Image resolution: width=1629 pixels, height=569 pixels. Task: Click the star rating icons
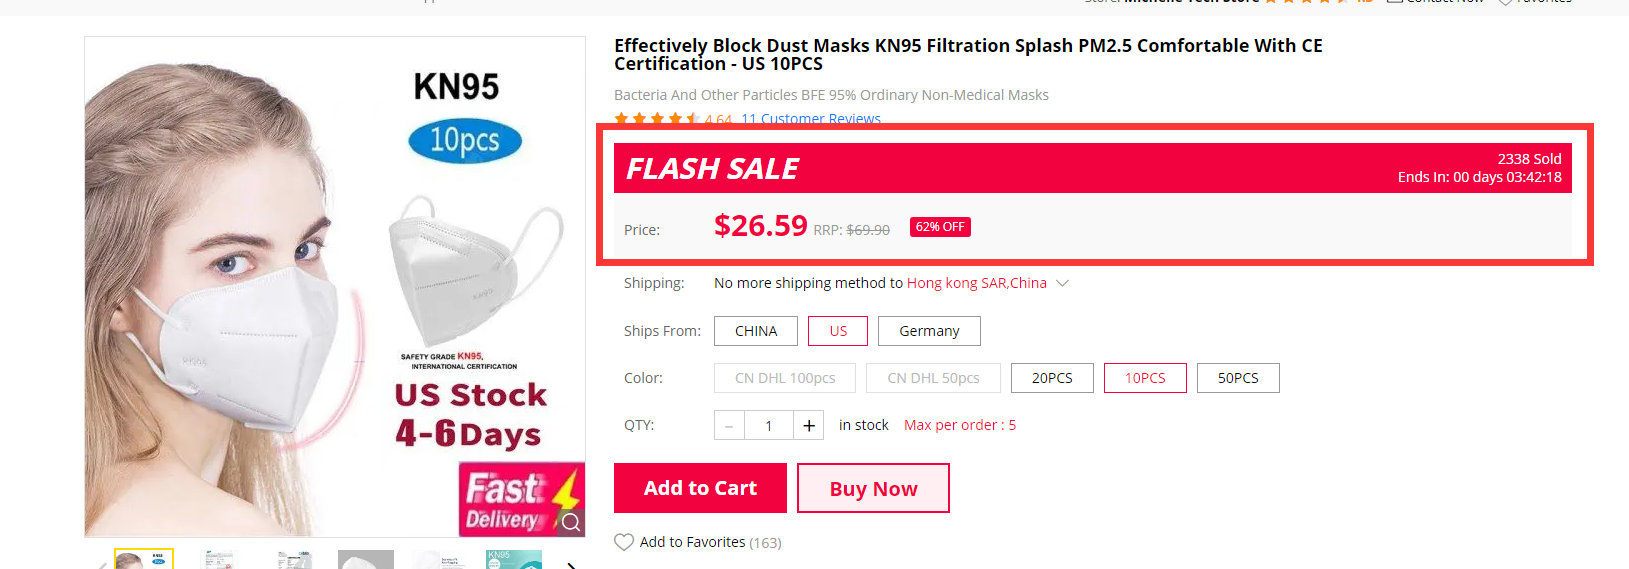tap(657, 119)
